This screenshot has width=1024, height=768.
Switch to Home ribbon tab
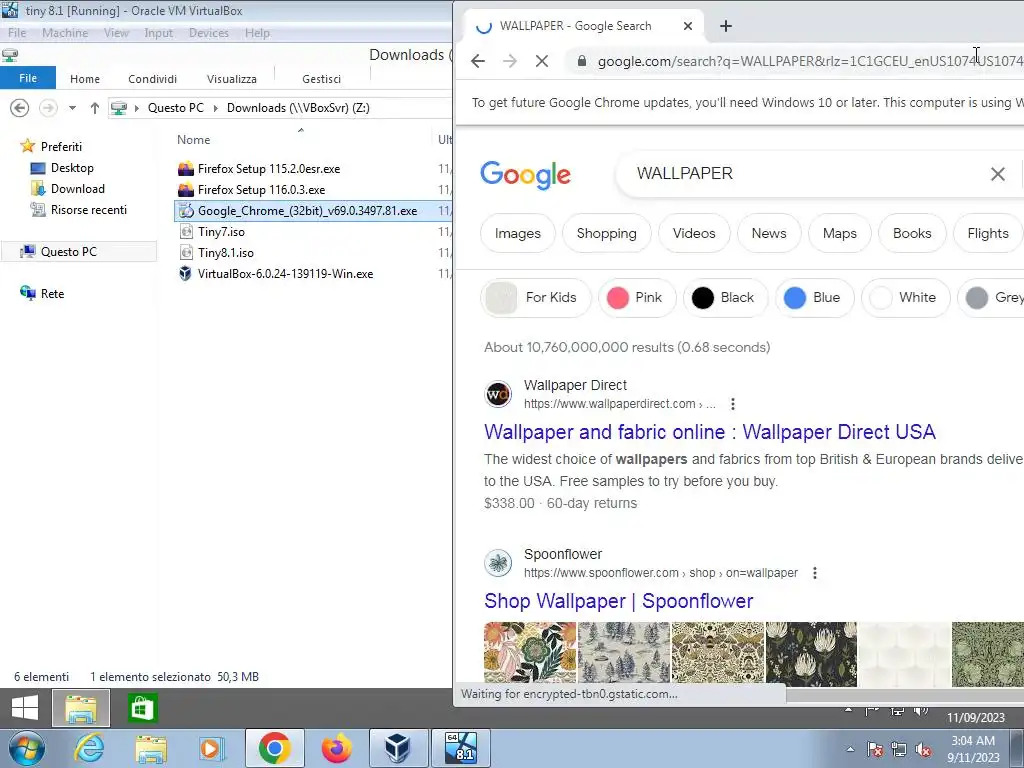point(85,79)
